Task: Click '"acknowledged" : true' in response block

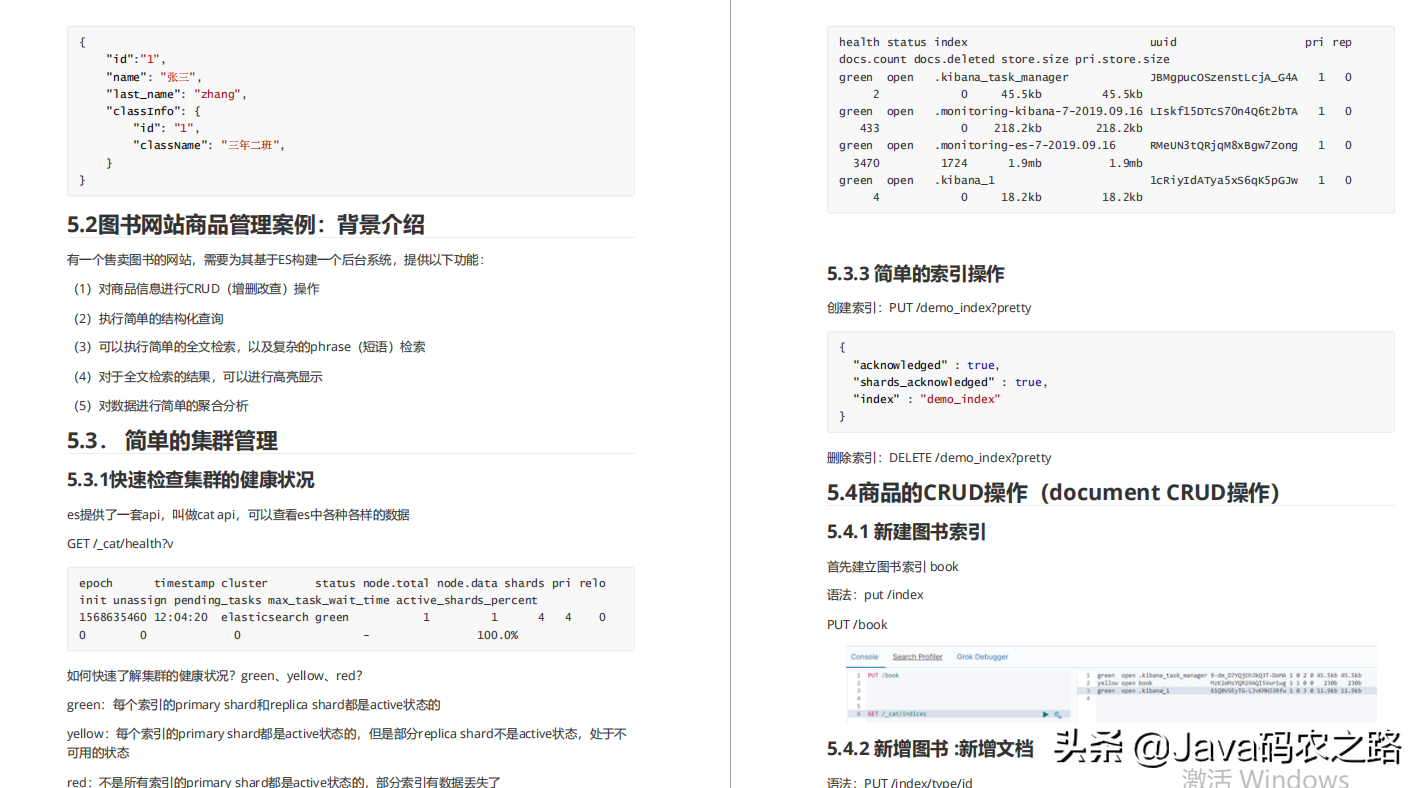Action: coord(926,365)
